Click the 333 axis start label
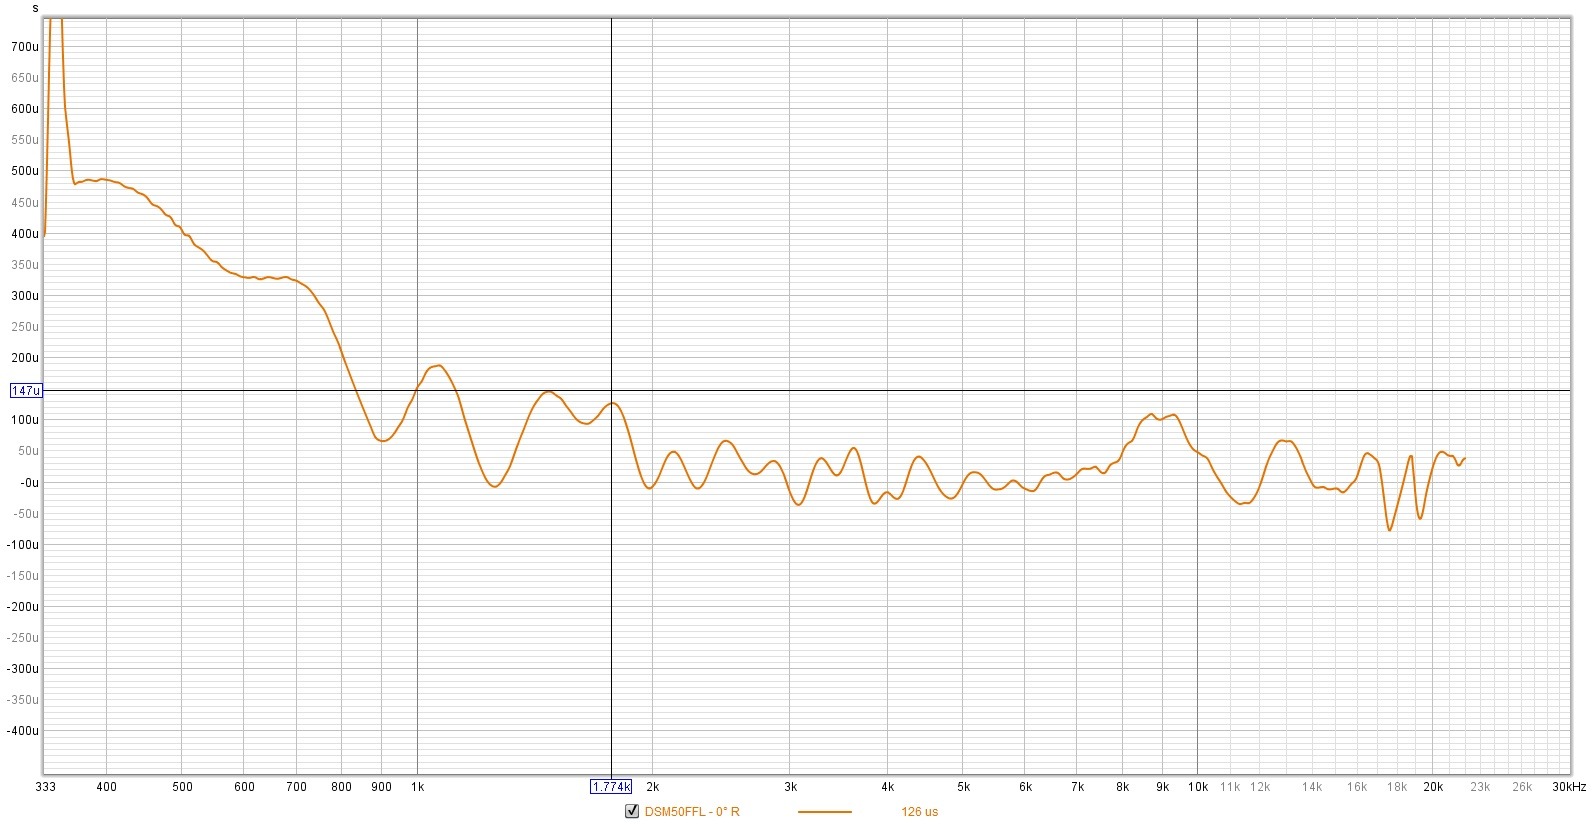Image resolution: width=1592 pixels, height=826 pixels. point(46,786)
